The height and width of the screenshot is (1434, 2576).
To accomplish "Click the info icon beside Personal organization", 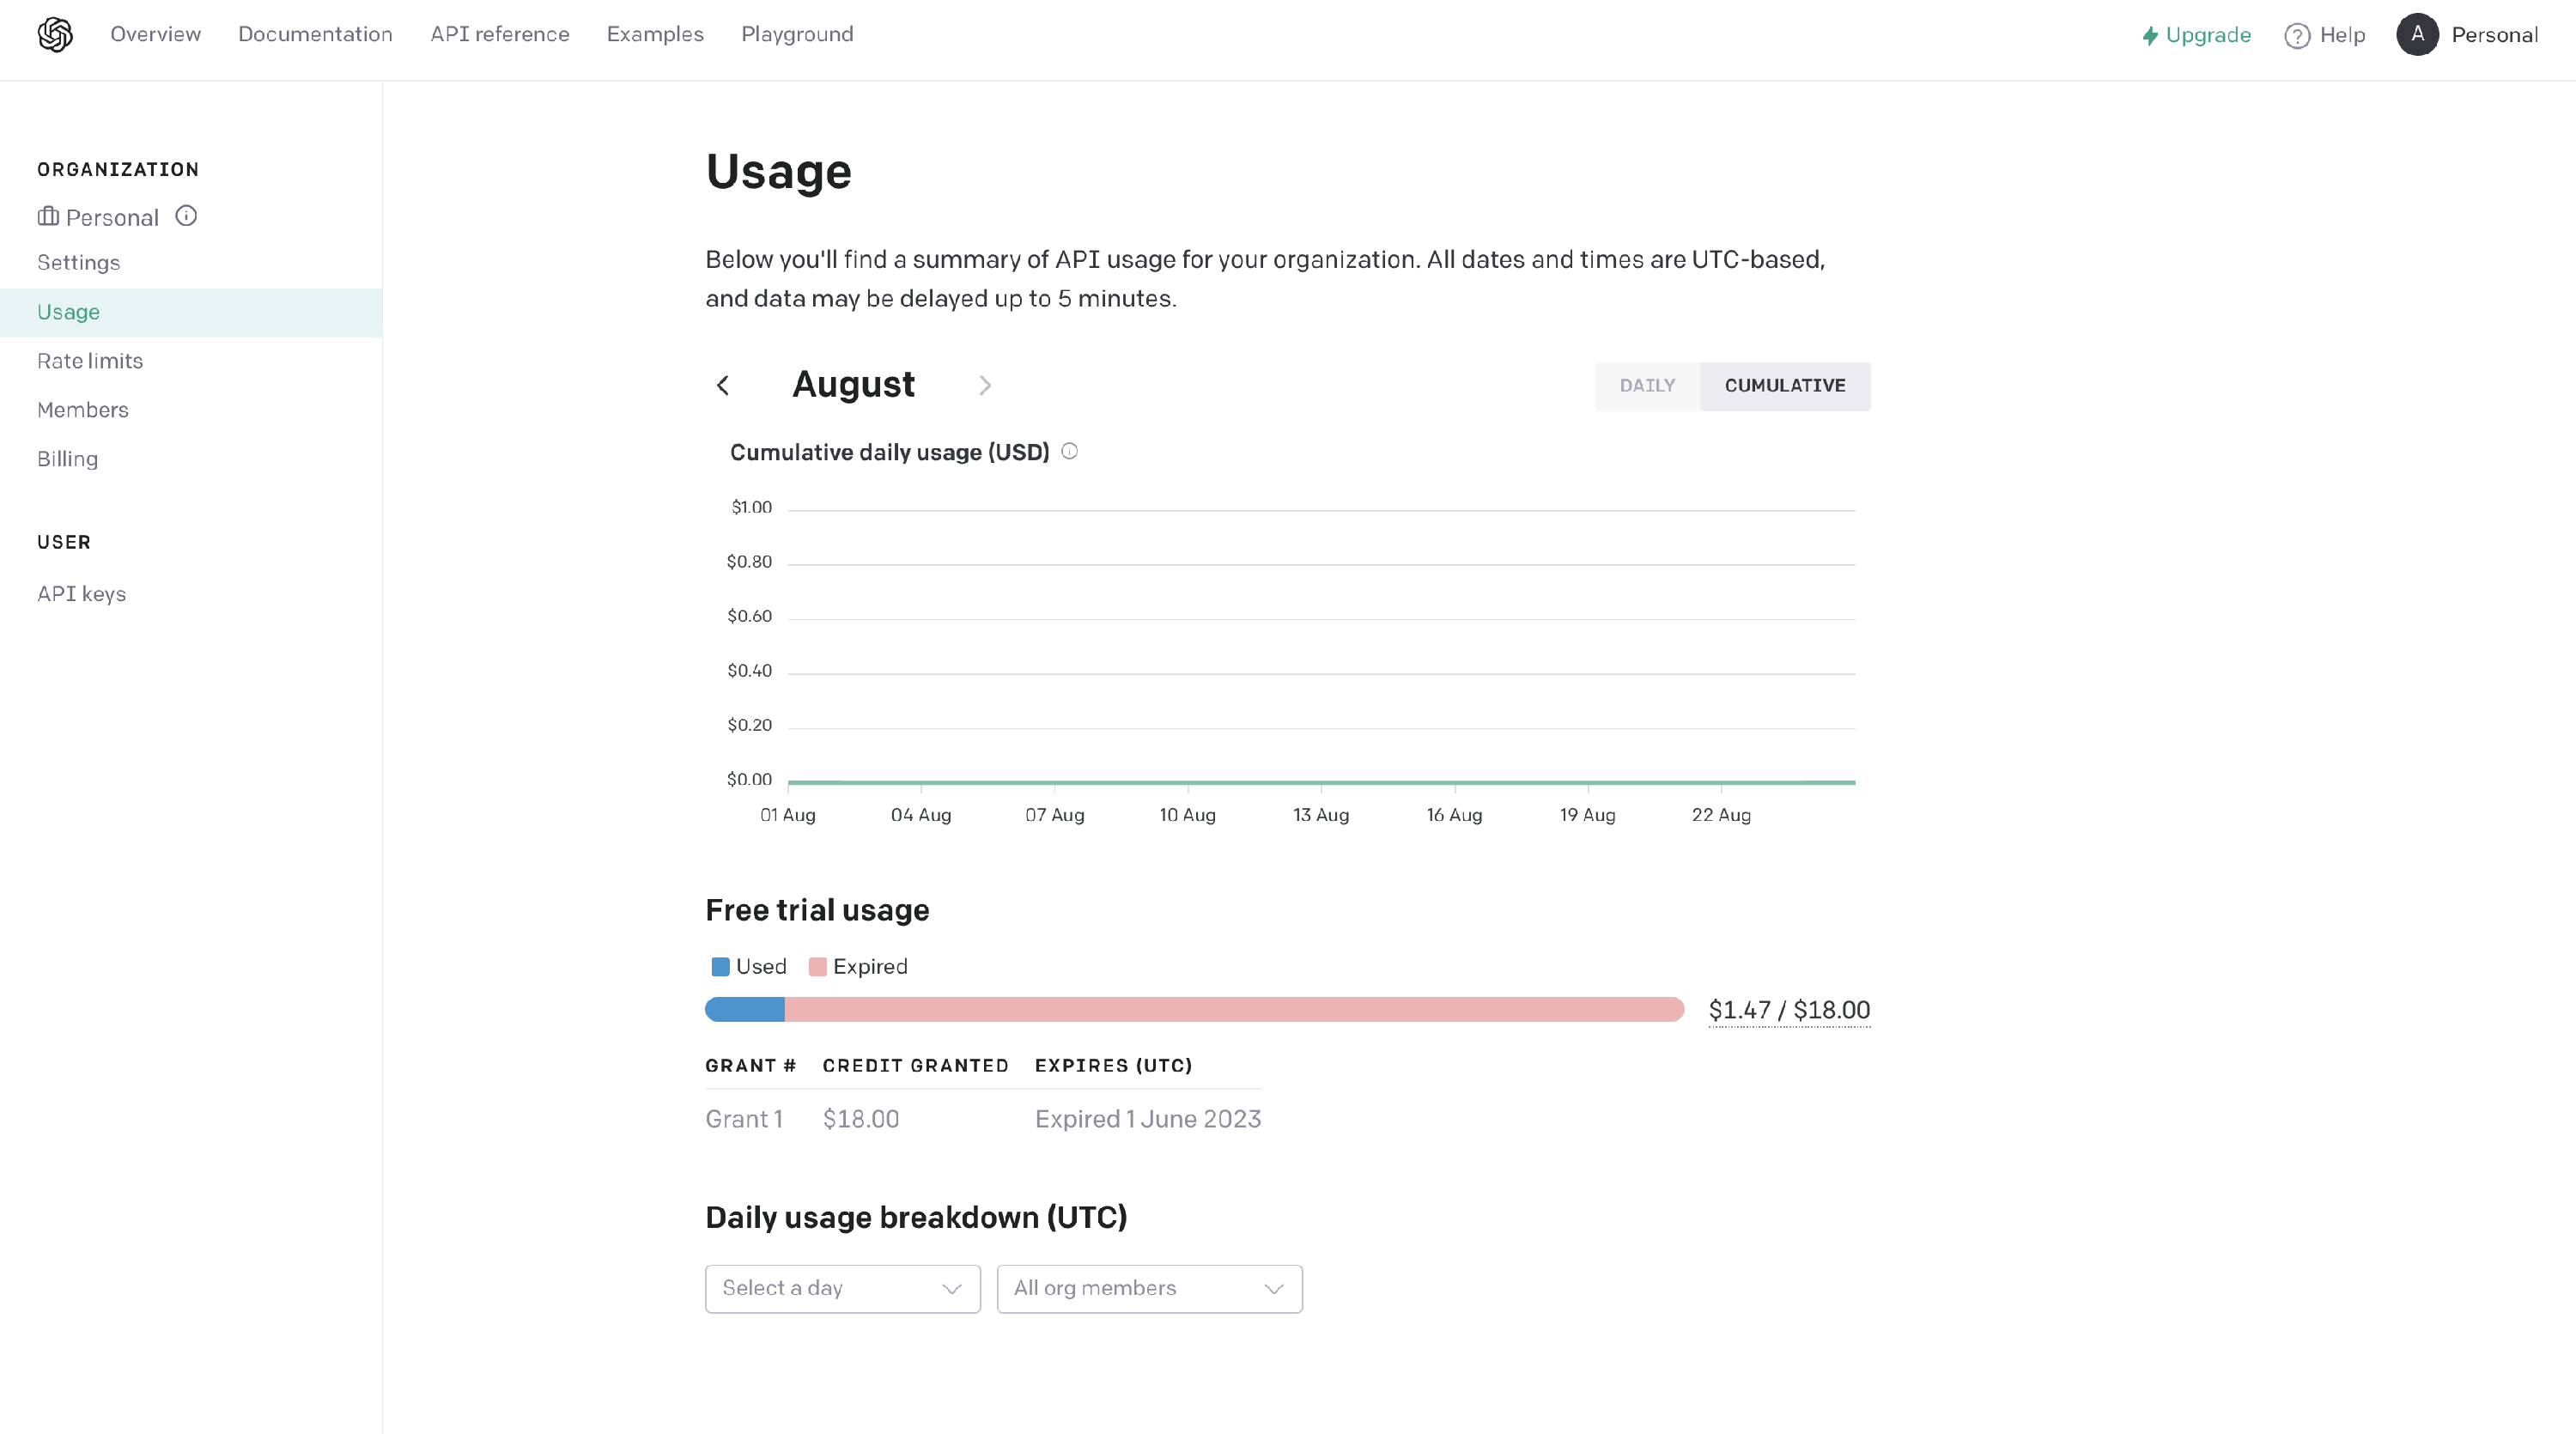I will pos(186,216).
